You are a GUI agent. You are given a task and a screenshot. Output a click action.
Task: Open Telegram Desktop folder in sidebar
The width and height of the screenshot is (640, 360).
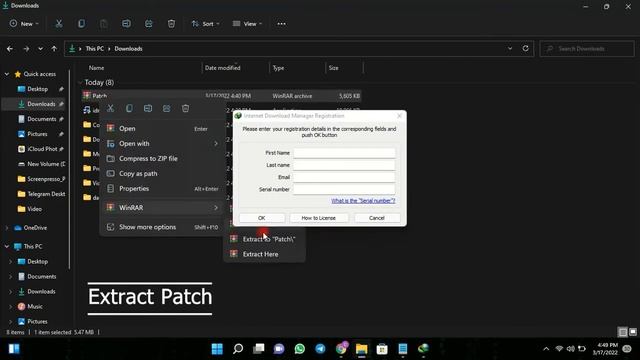coord(42,194)
